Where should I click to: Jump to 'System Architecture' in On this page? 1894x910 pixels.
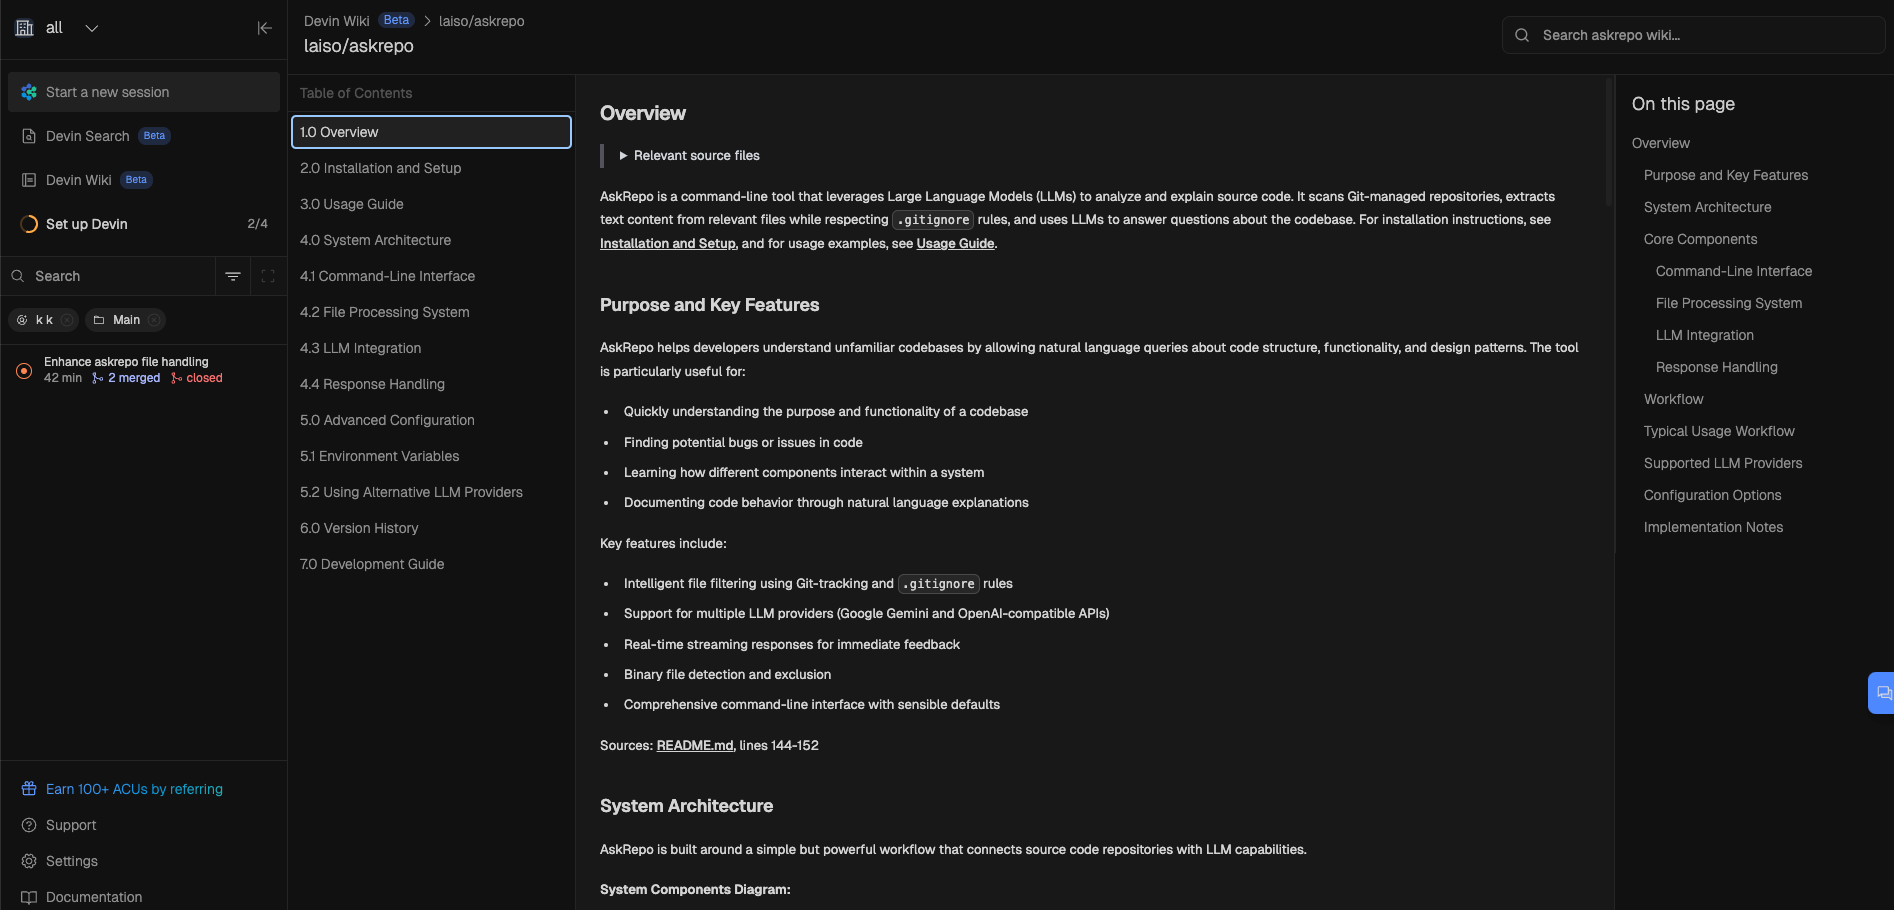click(x=1707, y=207)
